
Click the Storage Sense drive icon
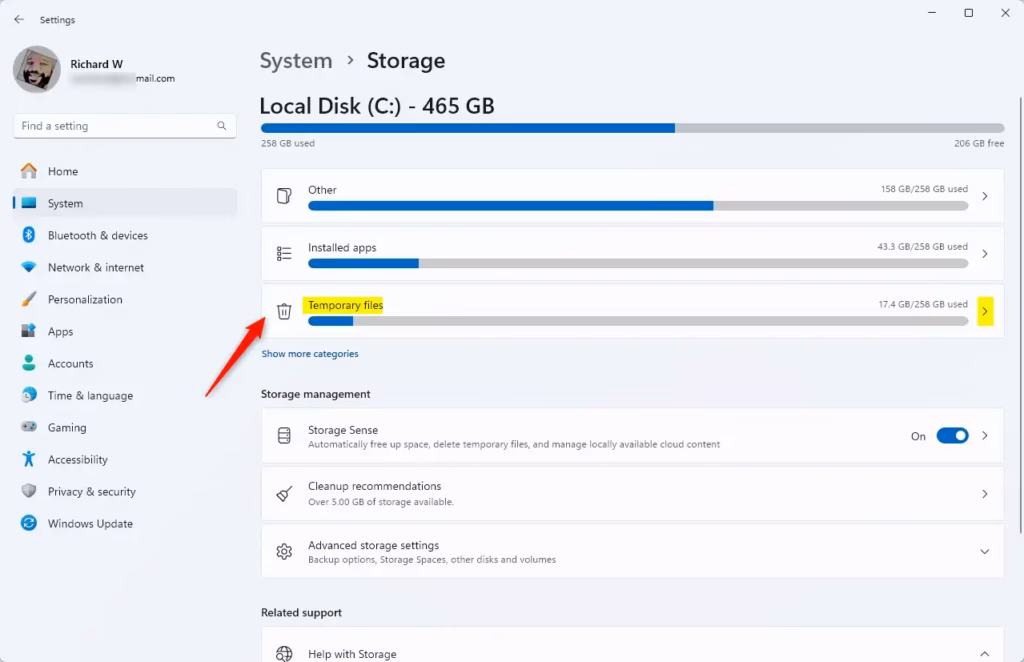point(284,435)
